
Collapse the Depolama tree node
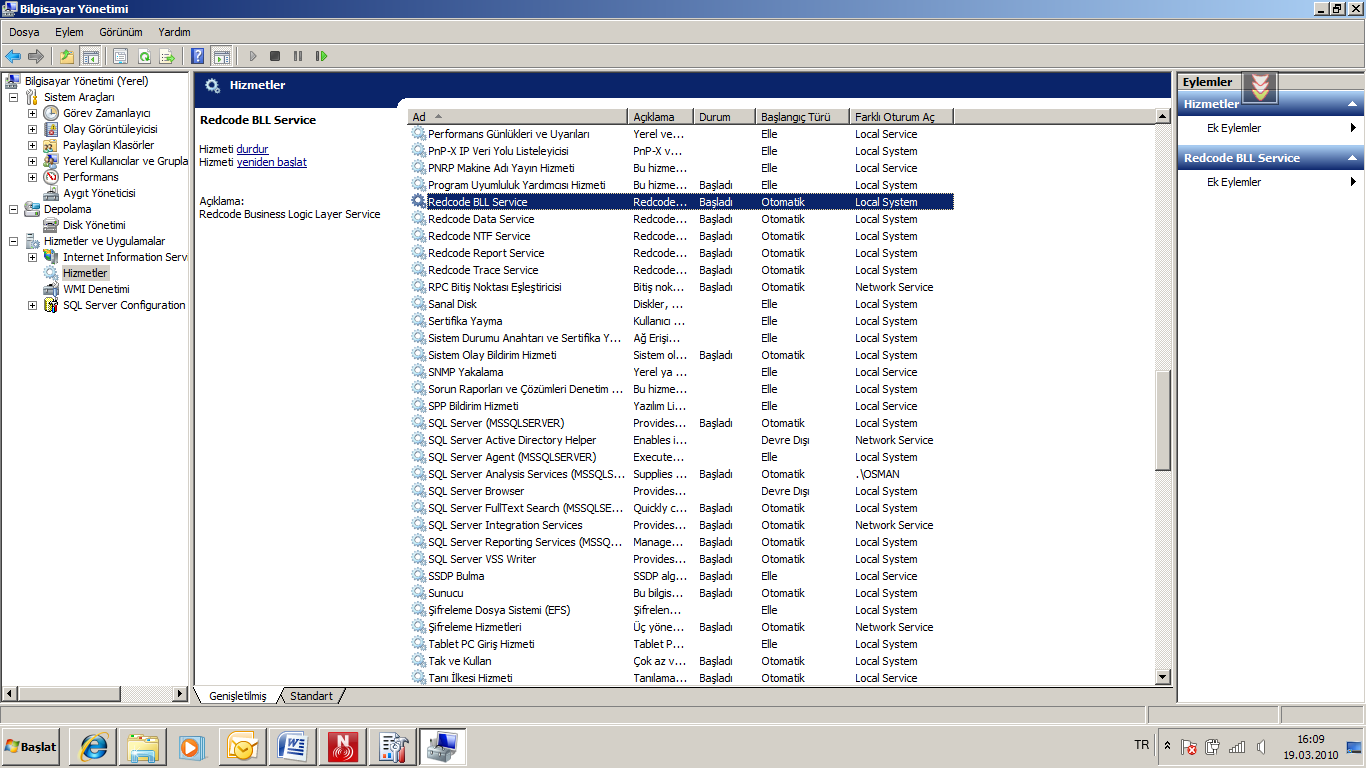point(13,209)
